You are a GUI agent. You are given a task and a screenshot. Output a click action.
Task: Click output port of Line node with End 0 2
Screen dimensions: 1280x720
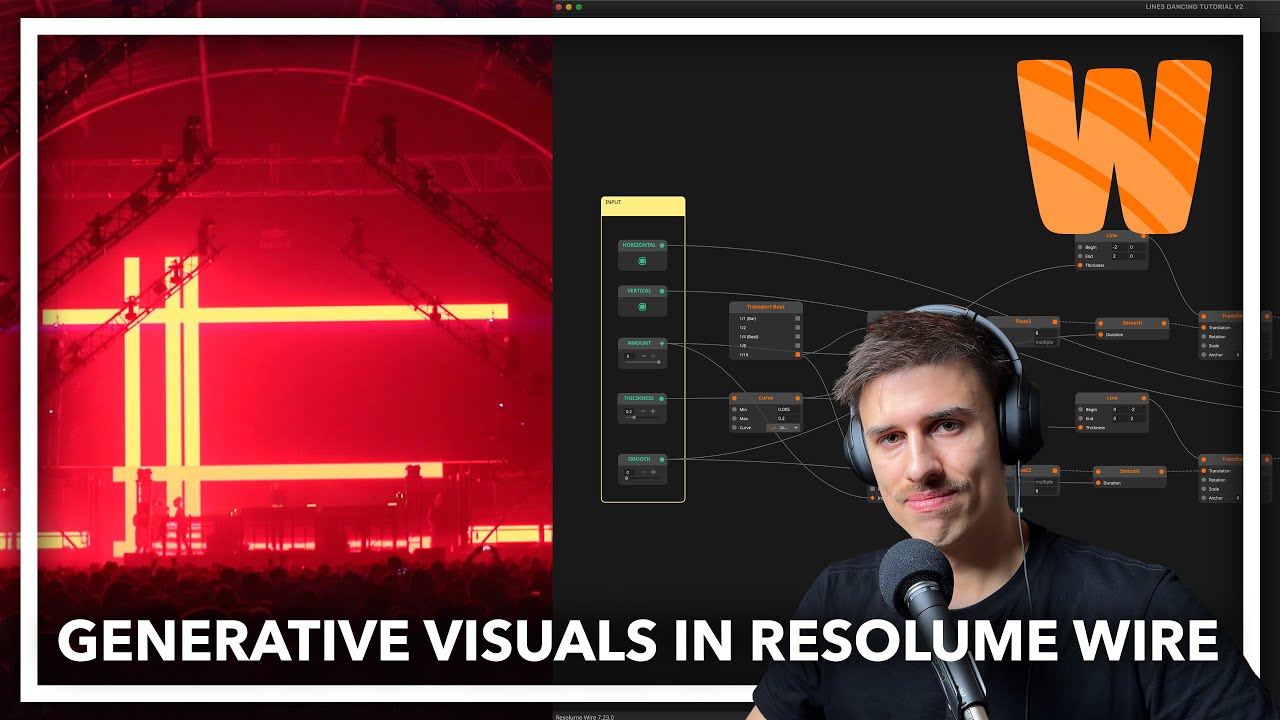click(1144, 398)
